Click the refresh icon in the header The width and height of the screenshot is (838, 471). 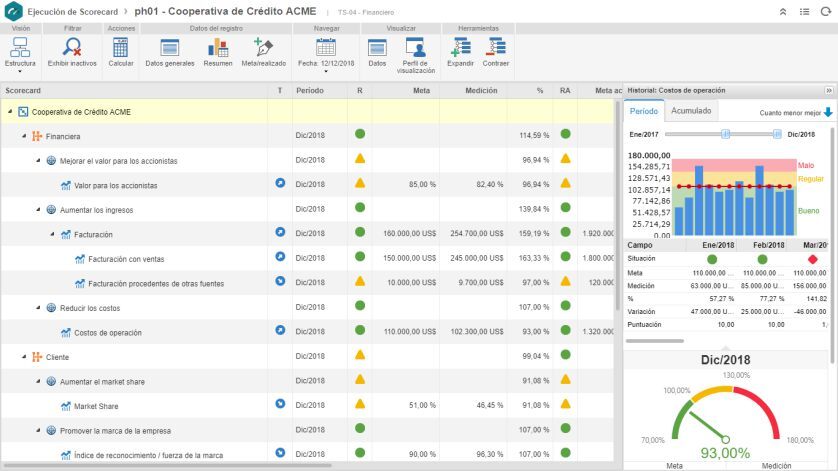825,11
